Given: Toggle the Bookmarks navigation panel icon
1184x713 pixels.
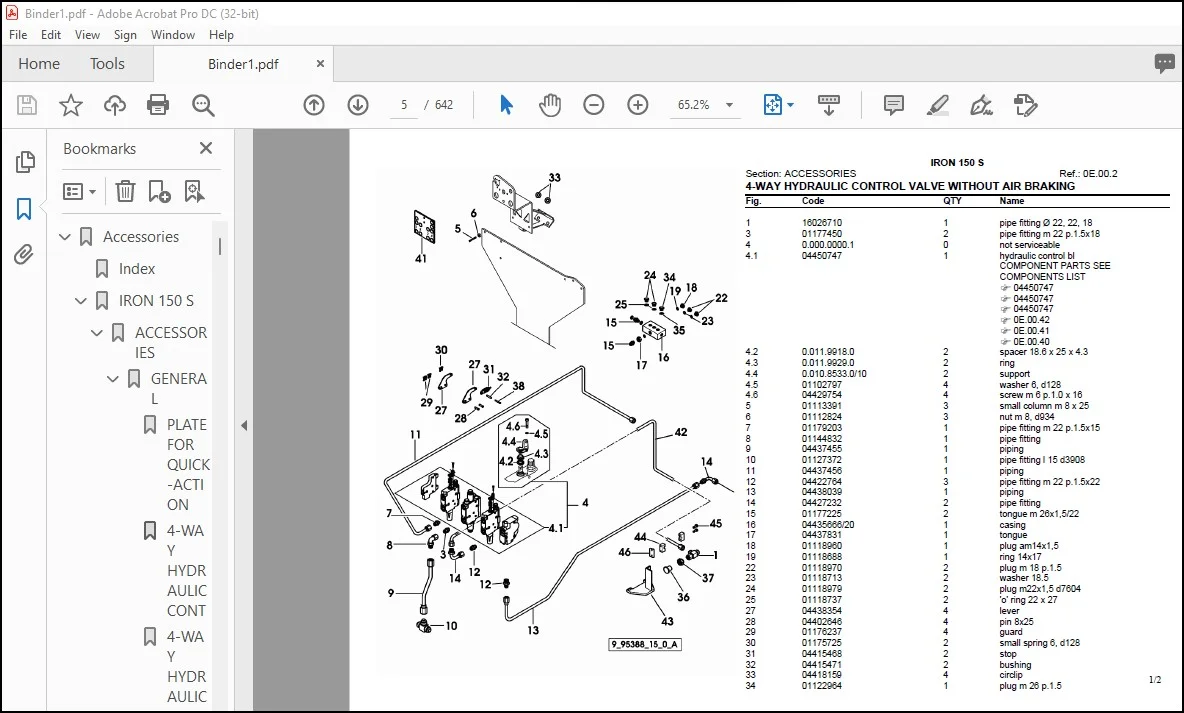Looking at the screenshot, I should coord(24,209).
